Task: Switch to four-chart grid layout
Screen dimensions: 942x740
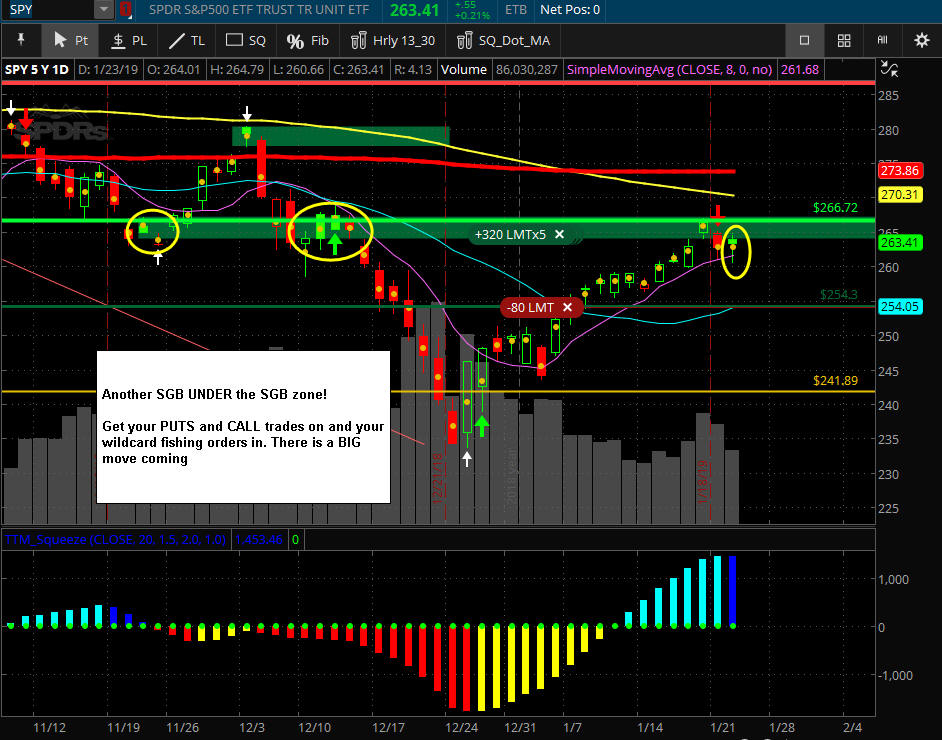Action: click(844, 40)
